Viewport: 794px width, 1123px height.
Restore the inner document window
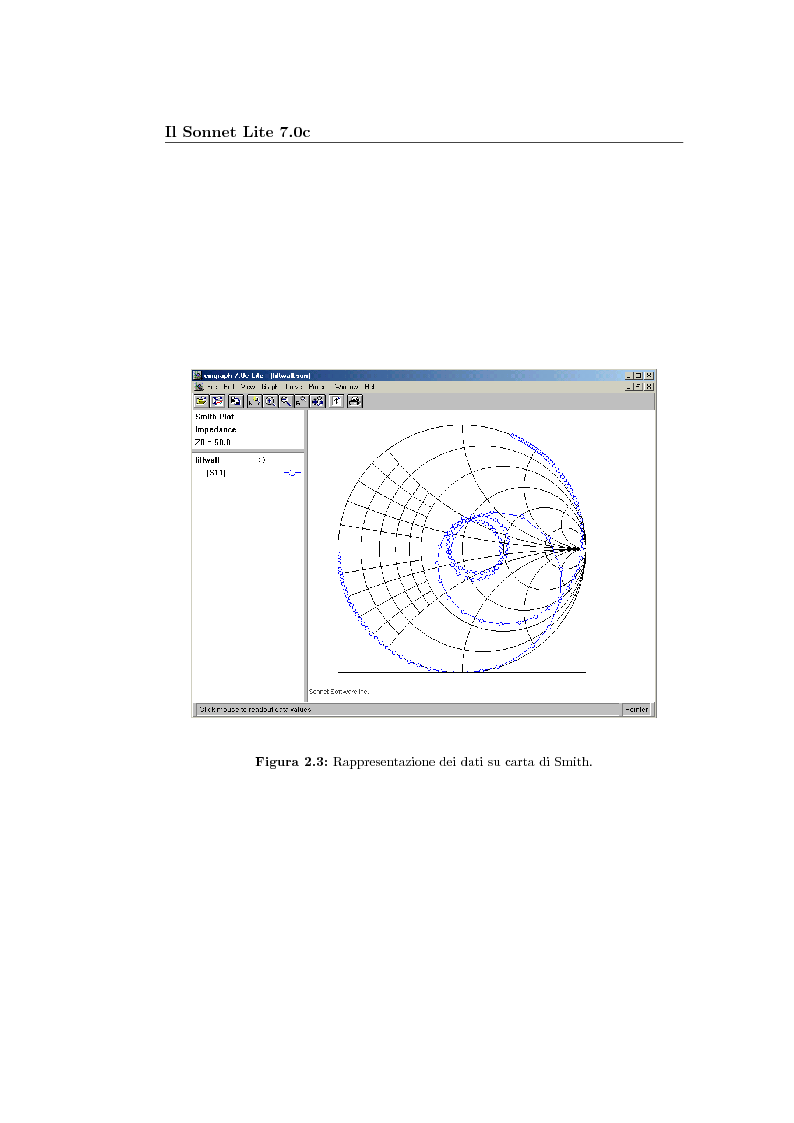[638, 387]
